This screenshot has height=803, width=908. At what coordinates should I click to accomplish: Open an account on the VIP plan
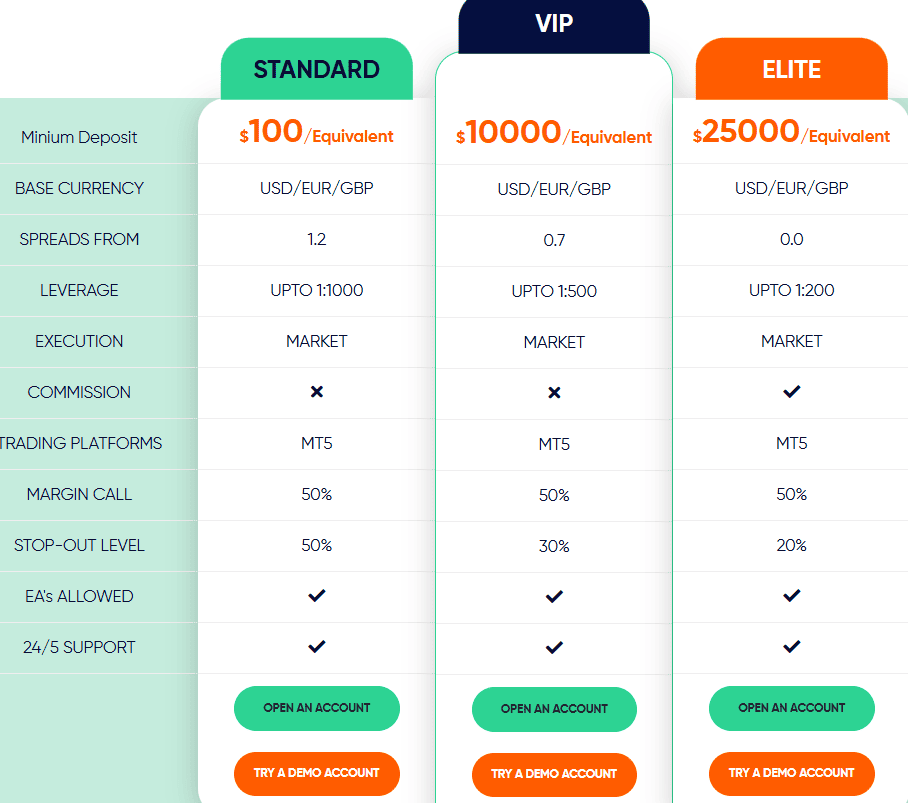coord(554,709)
